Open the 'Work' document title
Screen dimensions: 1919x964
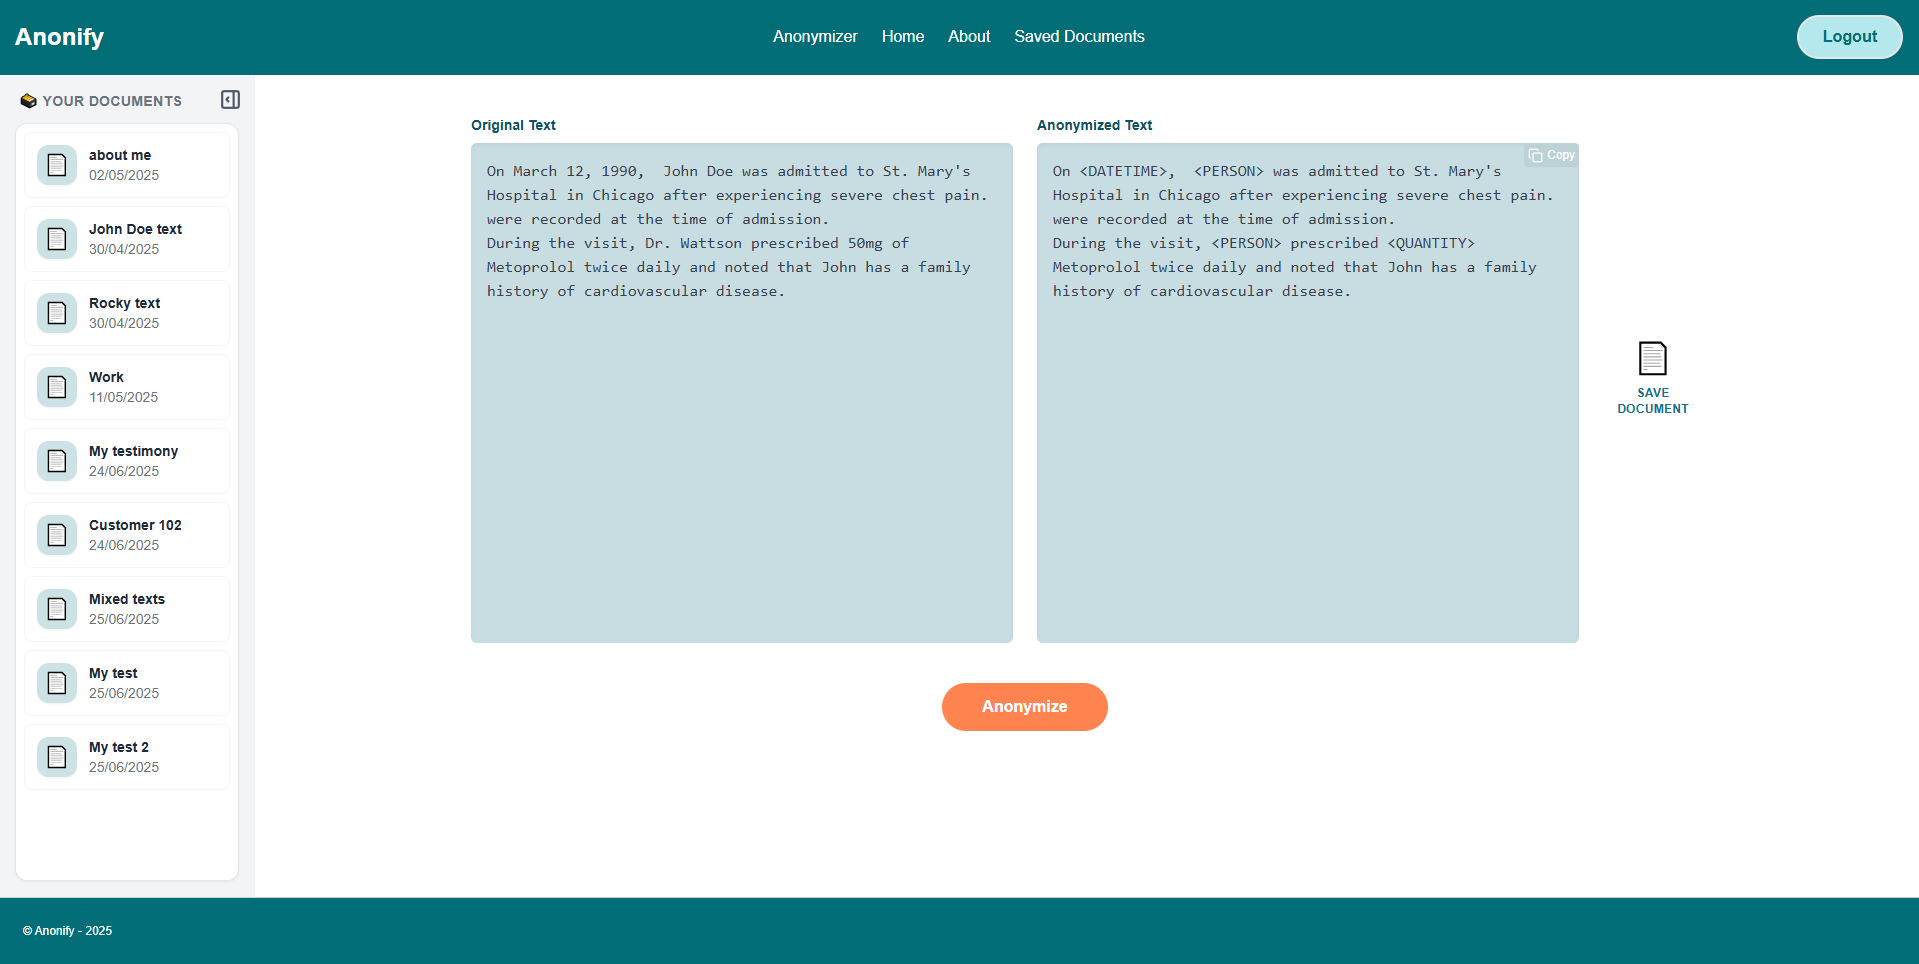tap(106, 377)
